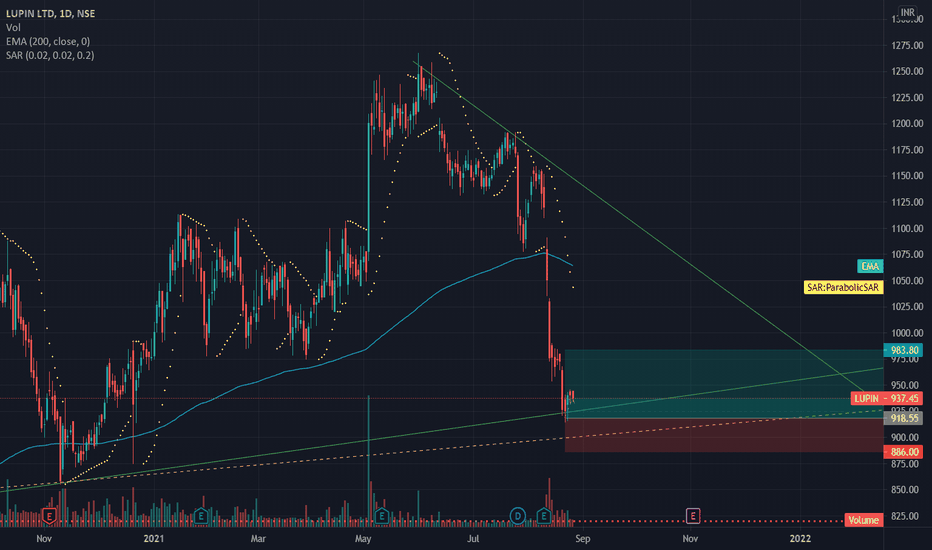The height and width of the screenshot is (550, 932).
Task: Open the earnings E marker near November
Action: [x=49, y=516]
